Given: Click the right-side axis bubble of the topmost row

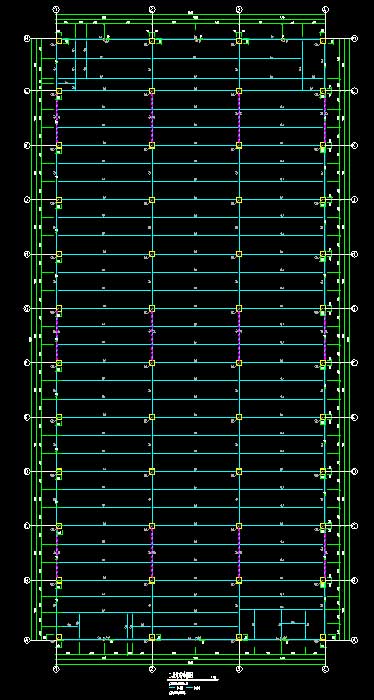Looking at the screenshot, I should [355, 39].
